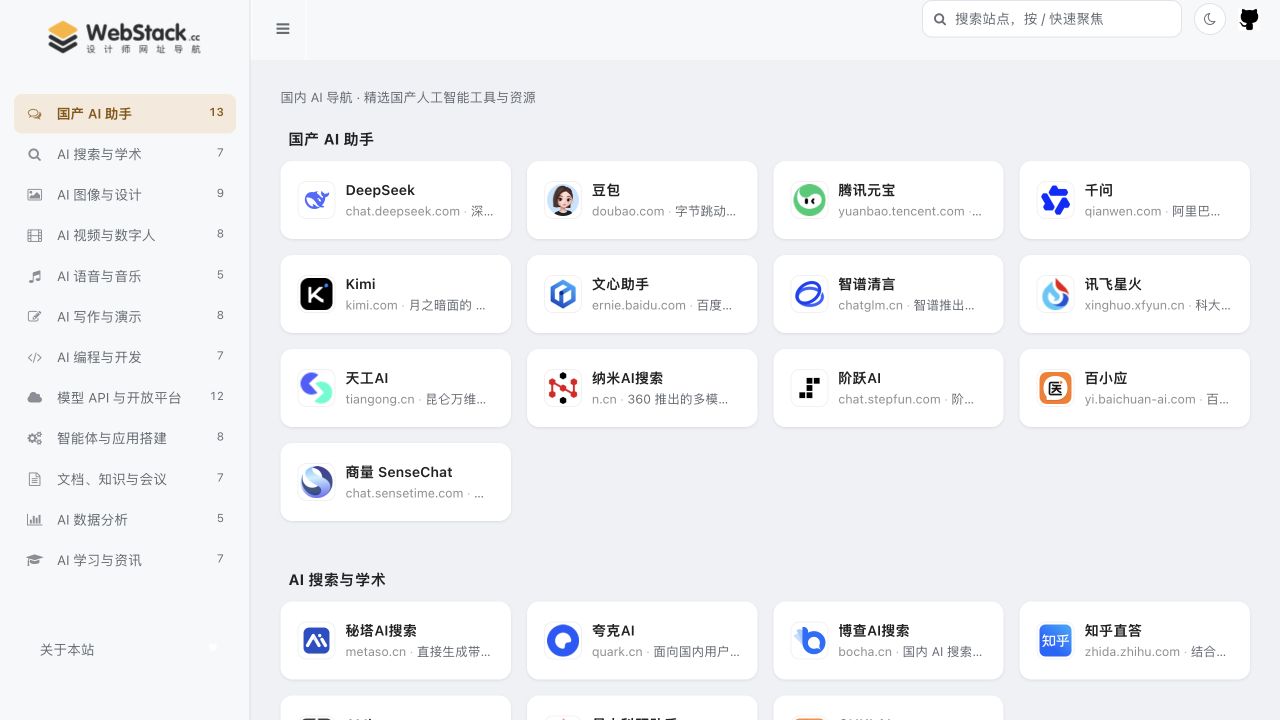Click the 豆包 avatar icon
Image resolution: width=1280 pixels, height=720 pixels.
click(x=563, y=200)
